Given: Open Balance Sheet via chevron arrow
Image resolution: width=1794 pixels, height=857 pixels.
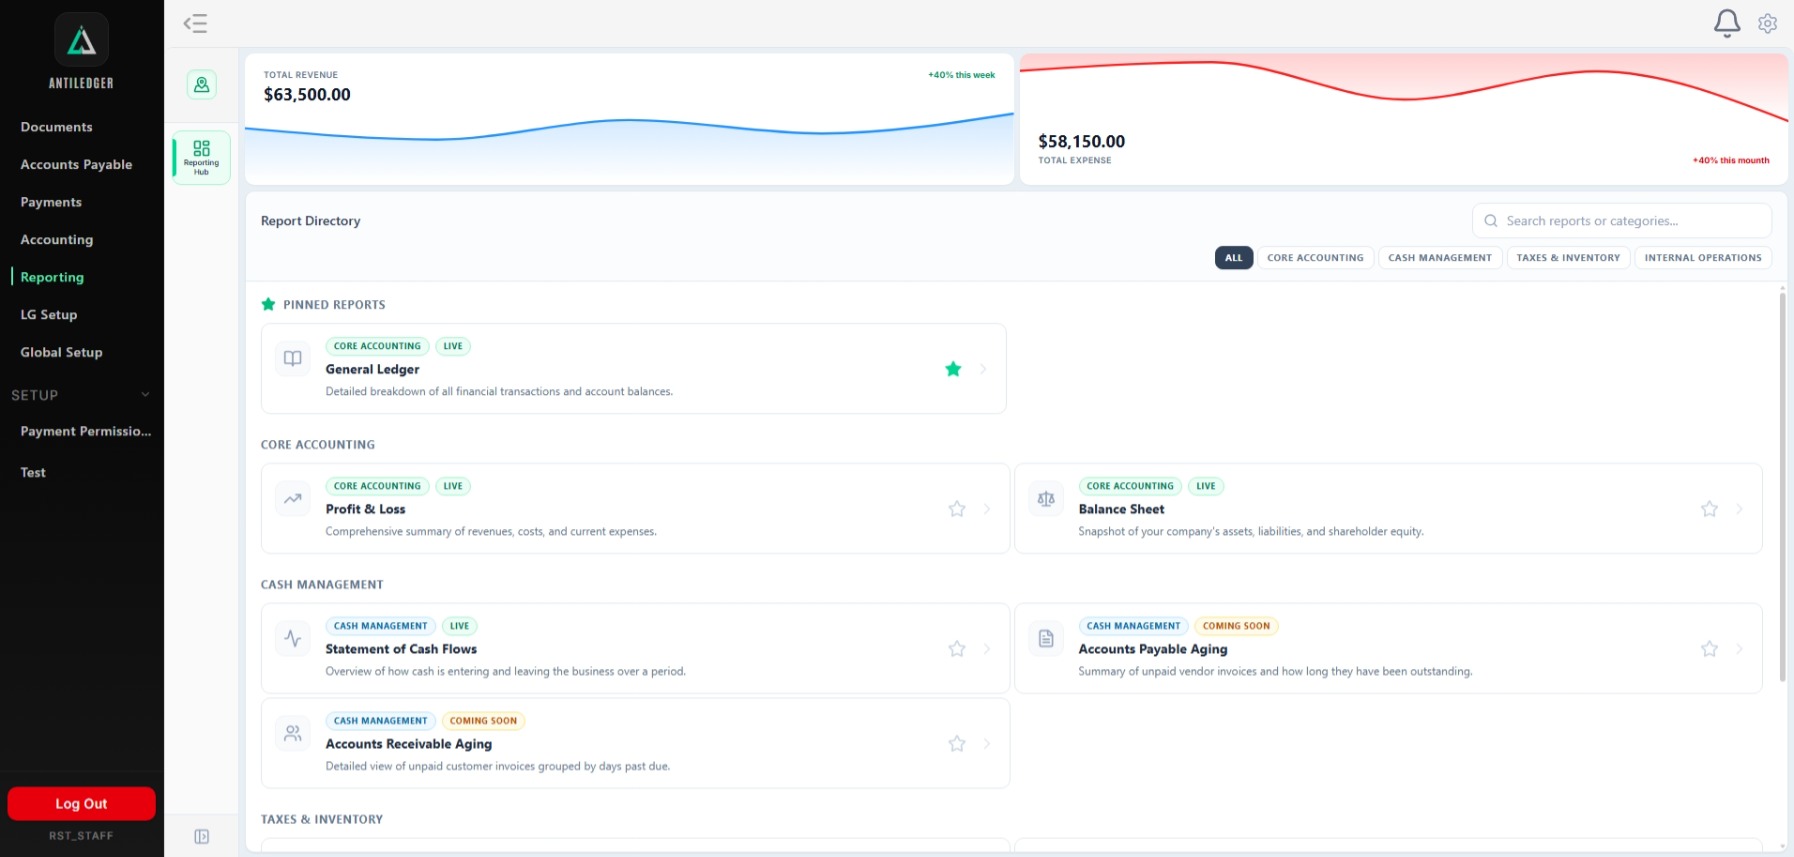Looking at the screenshot, I should pyautogui.click(x=1739, y=509).
